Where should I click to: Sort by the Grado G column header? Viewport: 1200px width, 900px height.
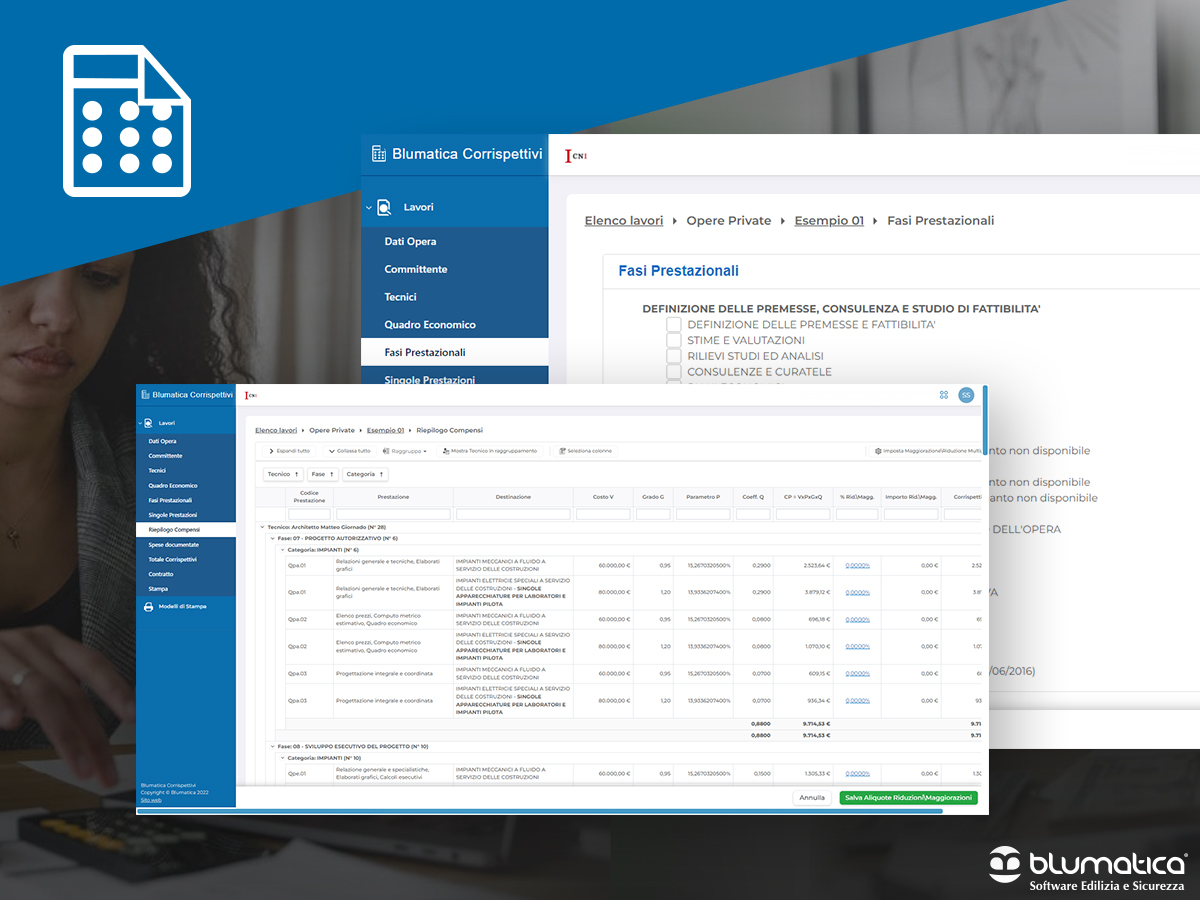[653, 497]
